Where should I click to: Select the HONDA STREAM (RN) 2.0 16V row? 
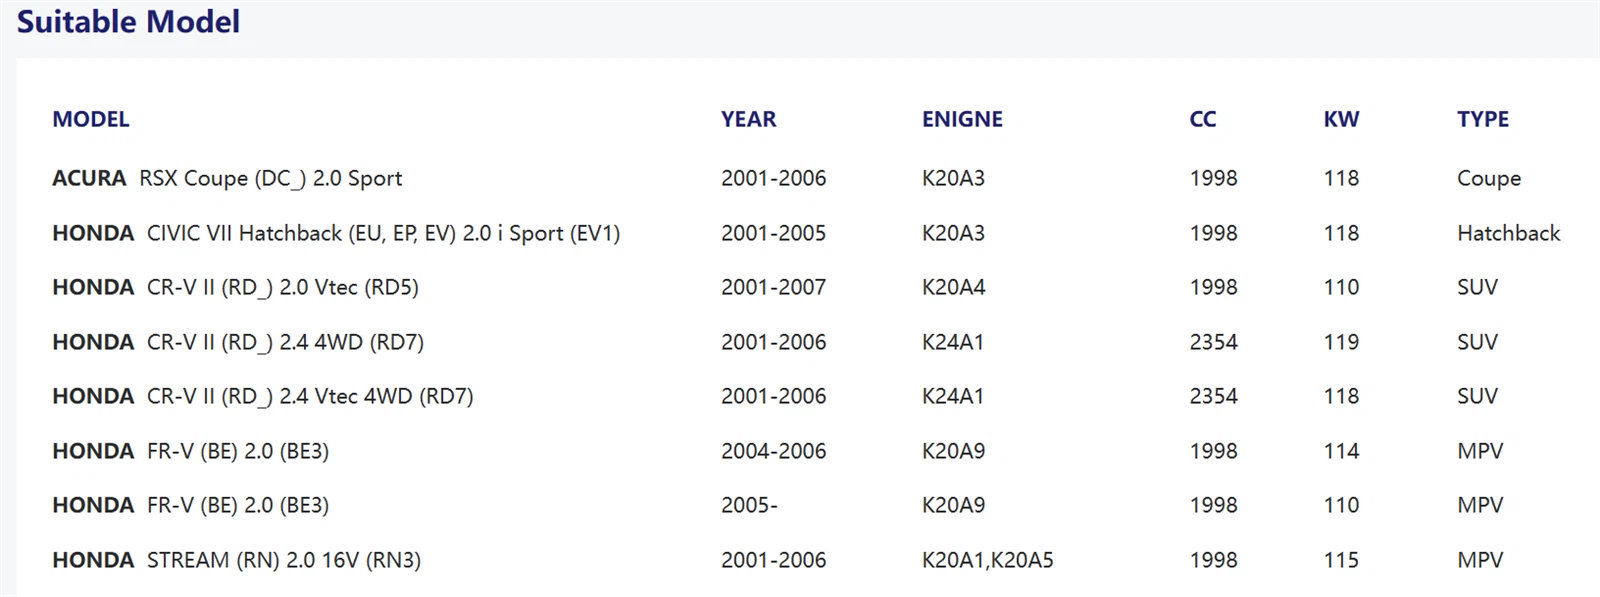[x=236, y=560]
